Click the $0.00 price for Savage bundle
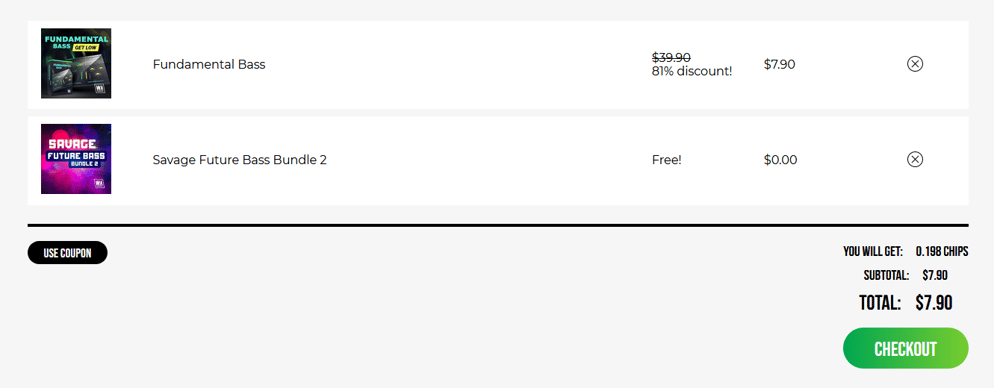The height and width of the screenshot is (388, 994). click(x=780, y=160)
